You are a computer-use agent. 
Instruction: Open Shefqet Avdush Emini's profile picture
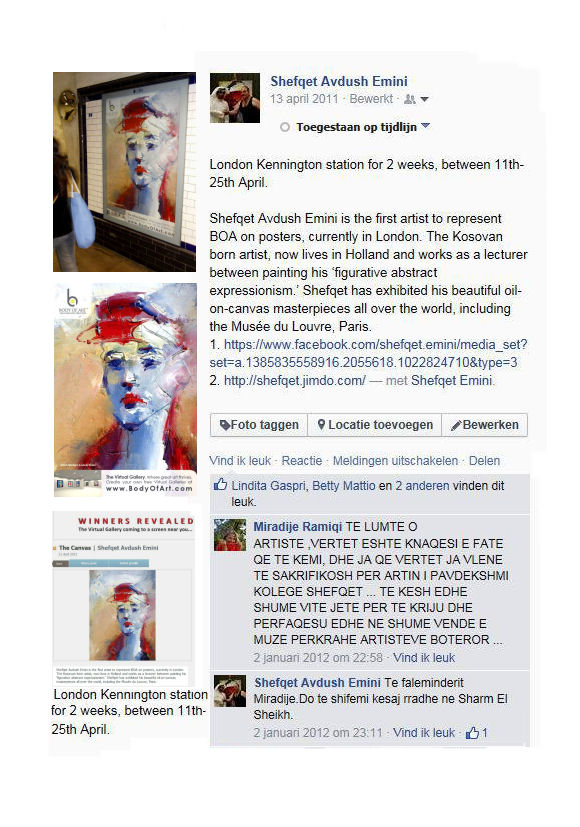[235, 98]
